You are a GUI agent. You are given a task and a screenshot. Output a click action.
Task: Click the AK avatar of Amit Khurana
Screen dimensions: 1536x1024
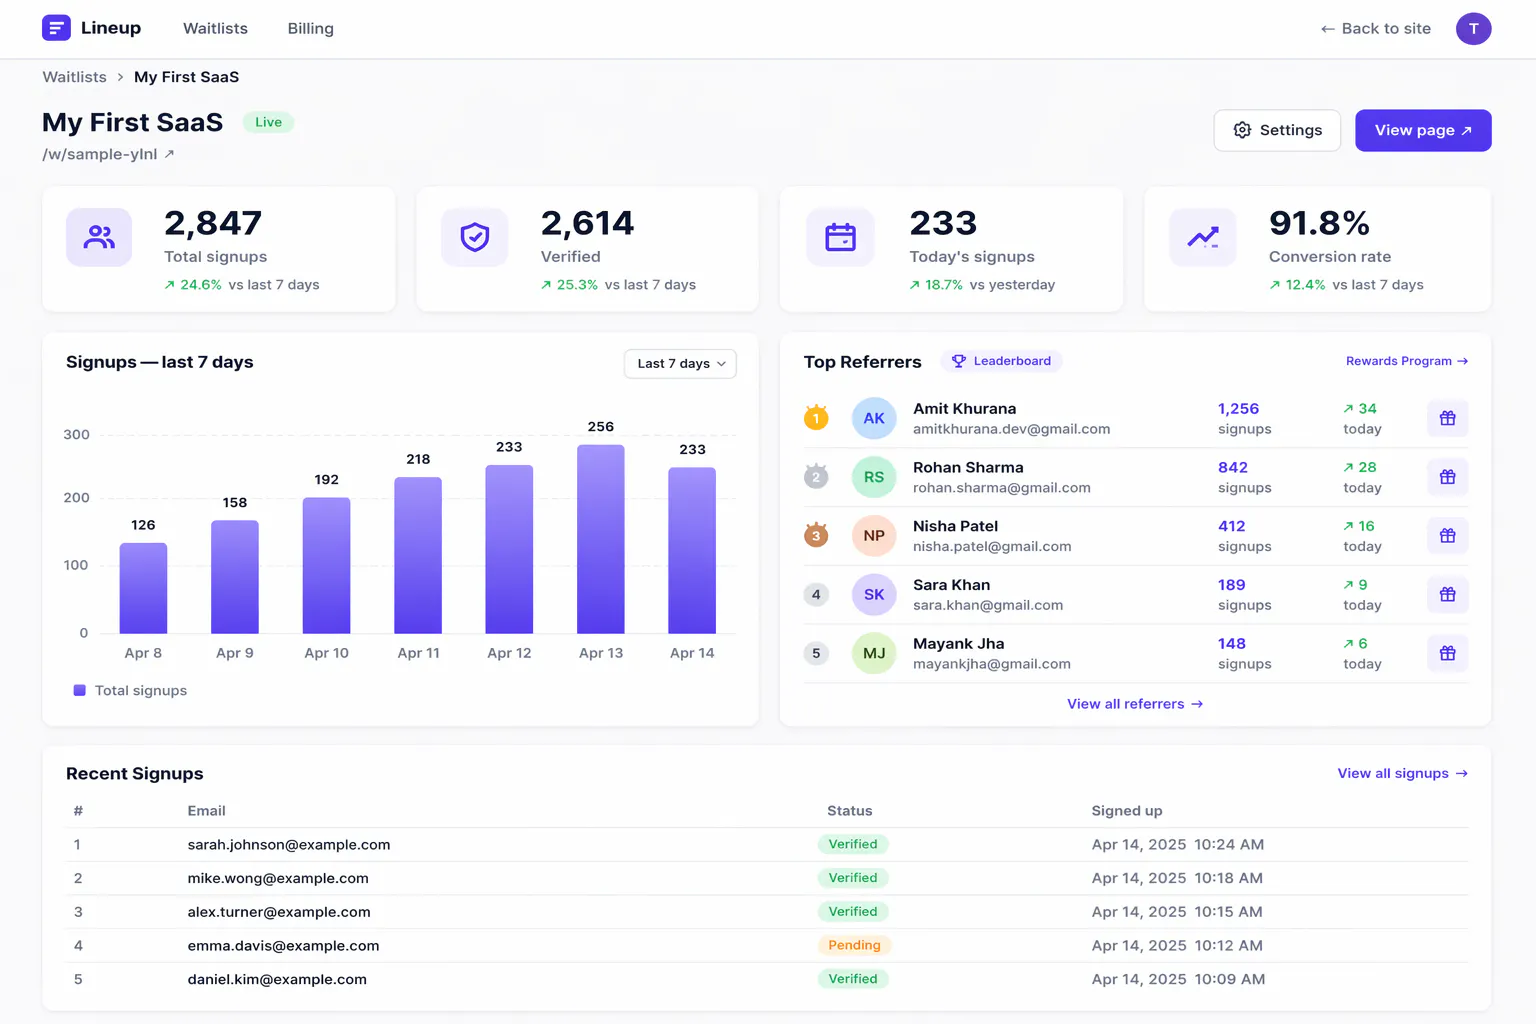874,418
